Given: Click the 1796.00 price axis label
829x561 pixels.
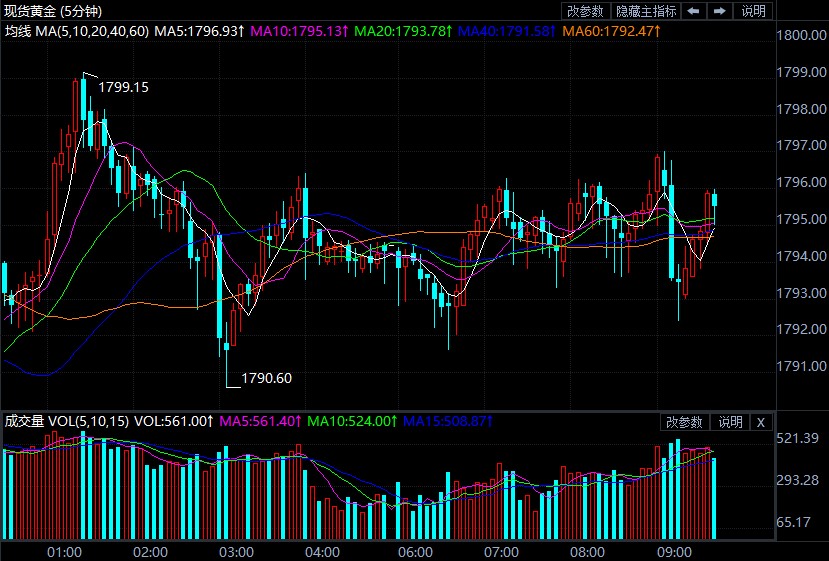Looking at the screenshot, I should (x=801, y=182).
